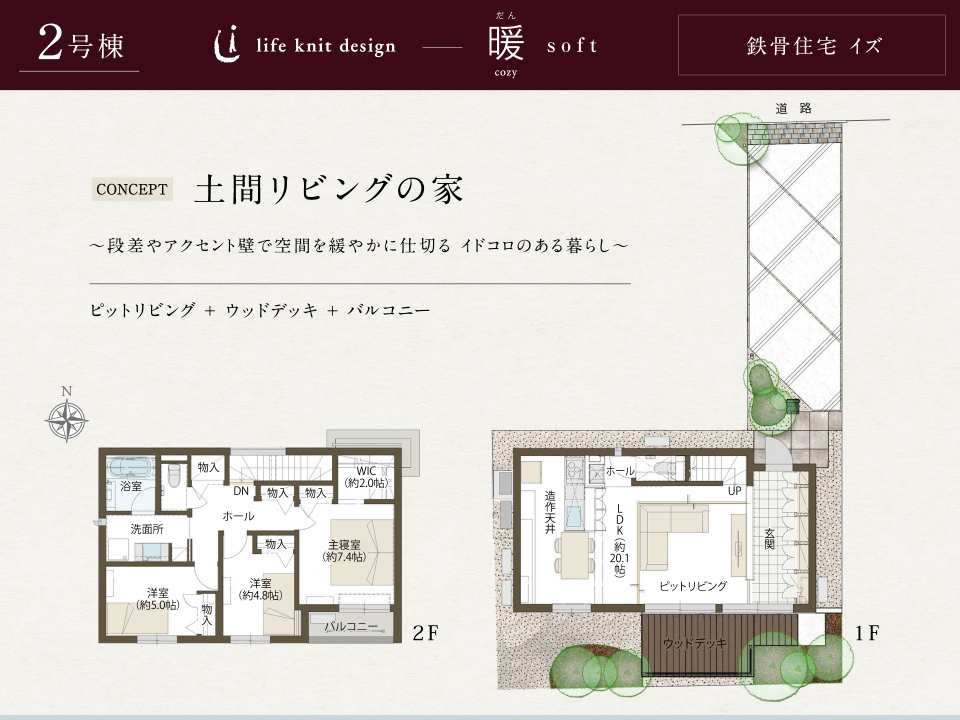Click the 2号棟 heading
The width and height of the screenshot is (960, 720).
coord(81,44)
